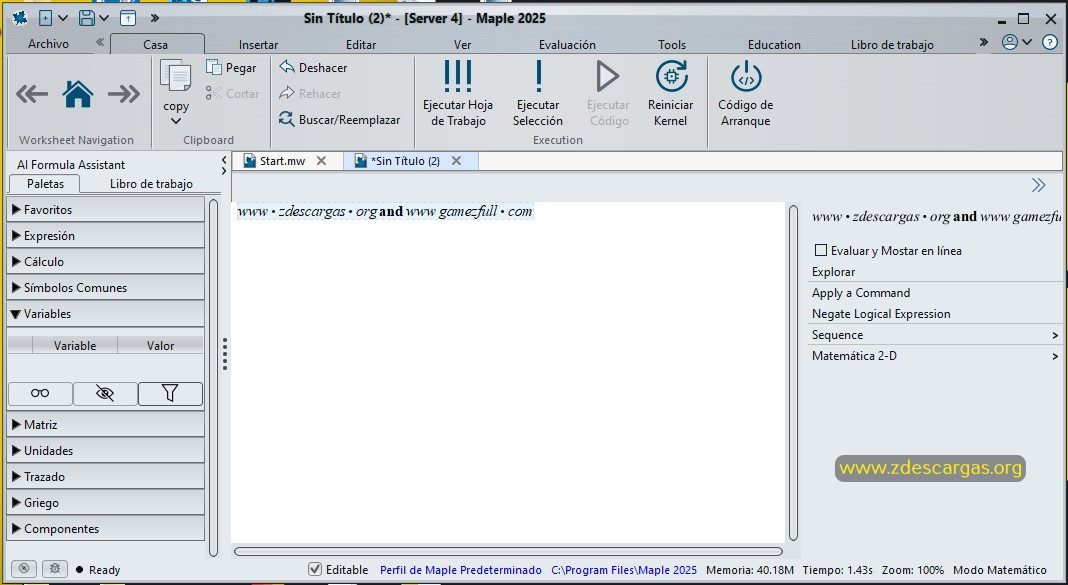The width and height of the screenshot is (1068, 585).
Task: Run Ejecutar Hoja de Trabajo
Action: pos(458,93)
